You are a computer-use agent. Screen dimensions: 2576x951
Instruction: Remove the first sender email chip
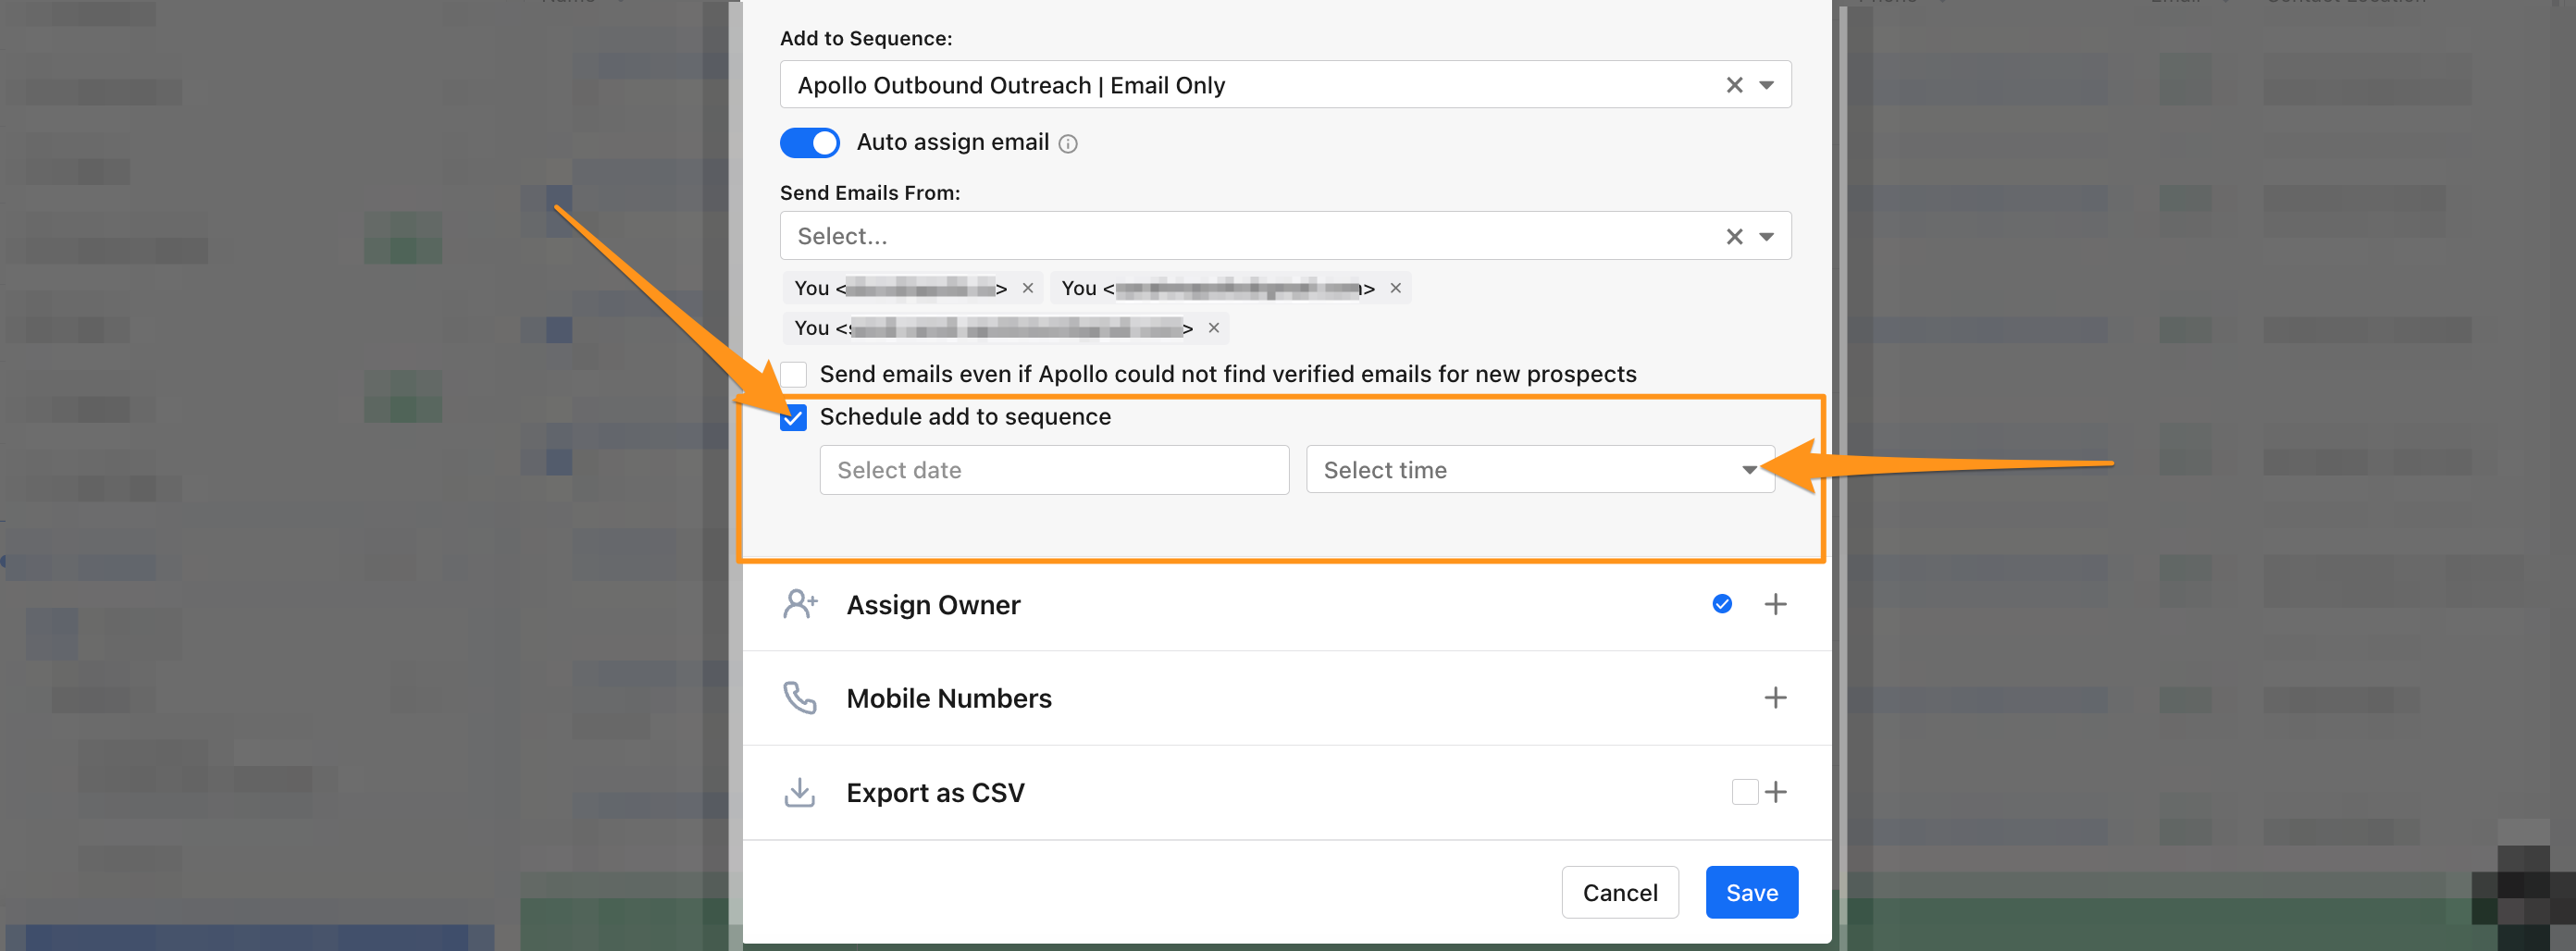pyautogui.click(x=1027, y=288)
